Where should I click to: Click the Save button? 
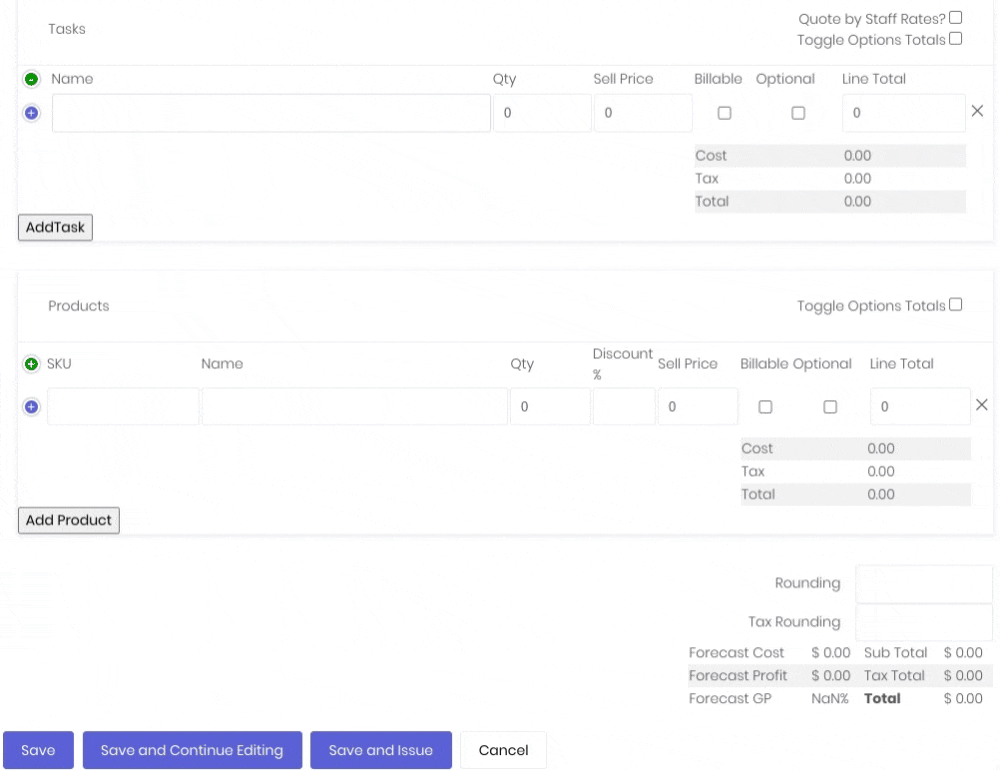(38, 750)
